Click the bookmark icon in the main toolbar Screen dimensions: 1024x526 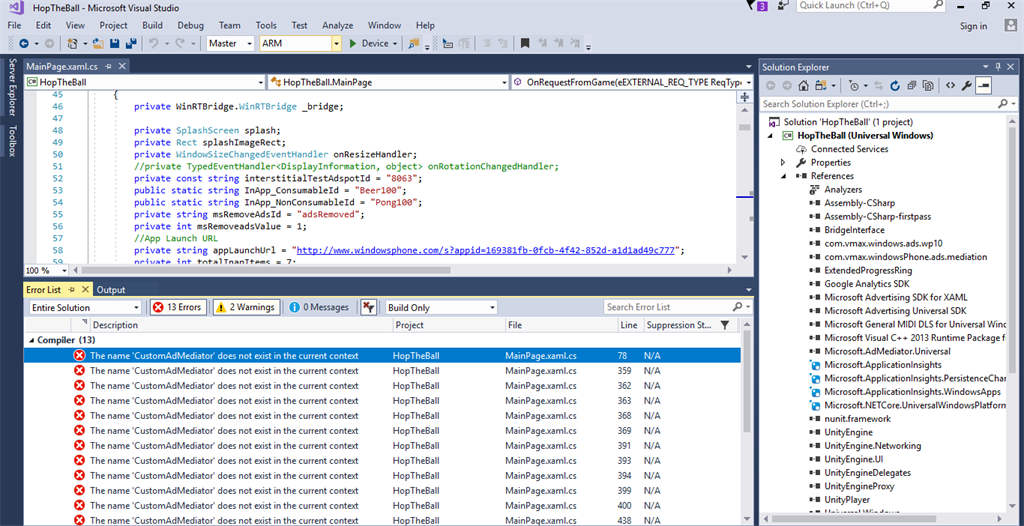click(525, 43)
